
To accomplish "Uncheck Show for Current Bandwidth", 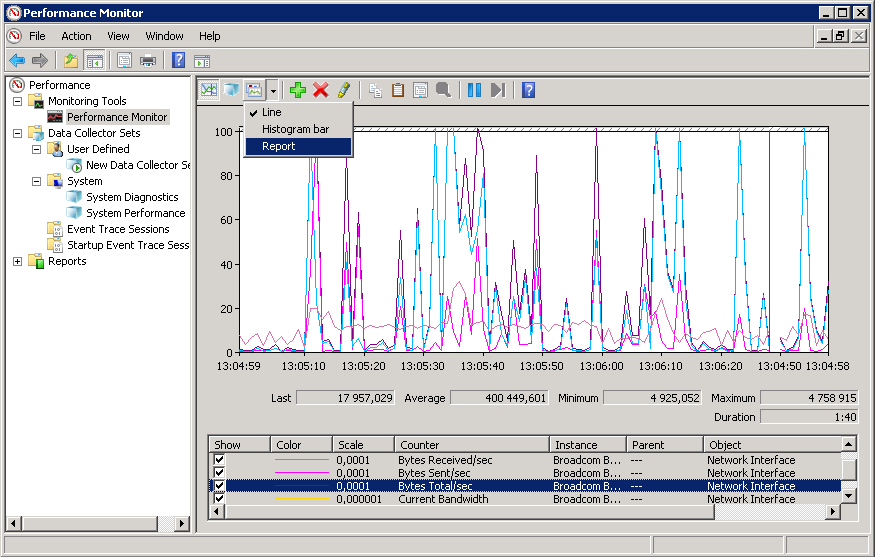I will pos(219,498).
